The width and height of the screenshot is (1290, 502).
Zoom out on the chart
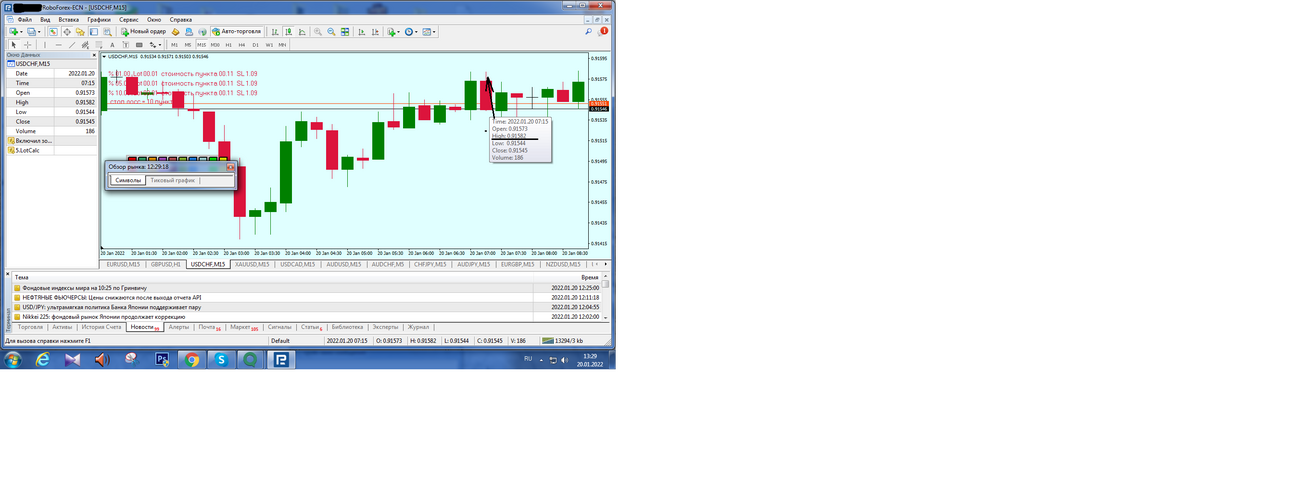point(331,31)
